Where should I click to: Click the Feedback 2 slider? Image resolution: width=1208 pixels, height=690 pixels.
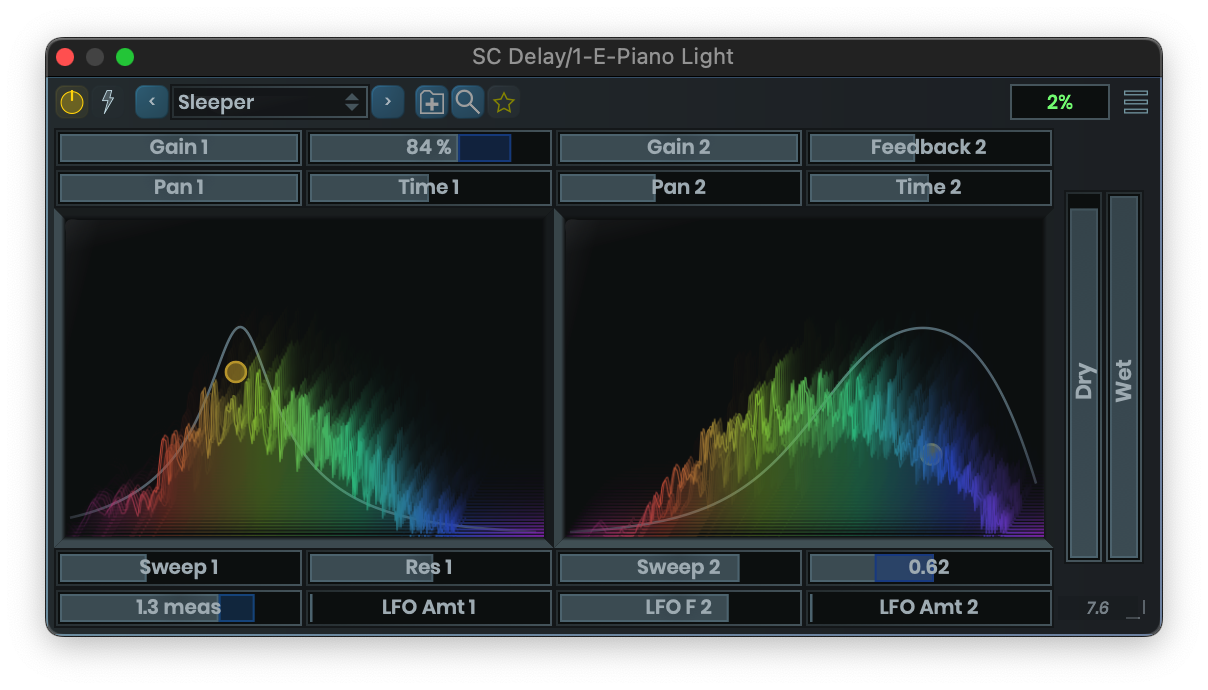[x=929, y=148]
